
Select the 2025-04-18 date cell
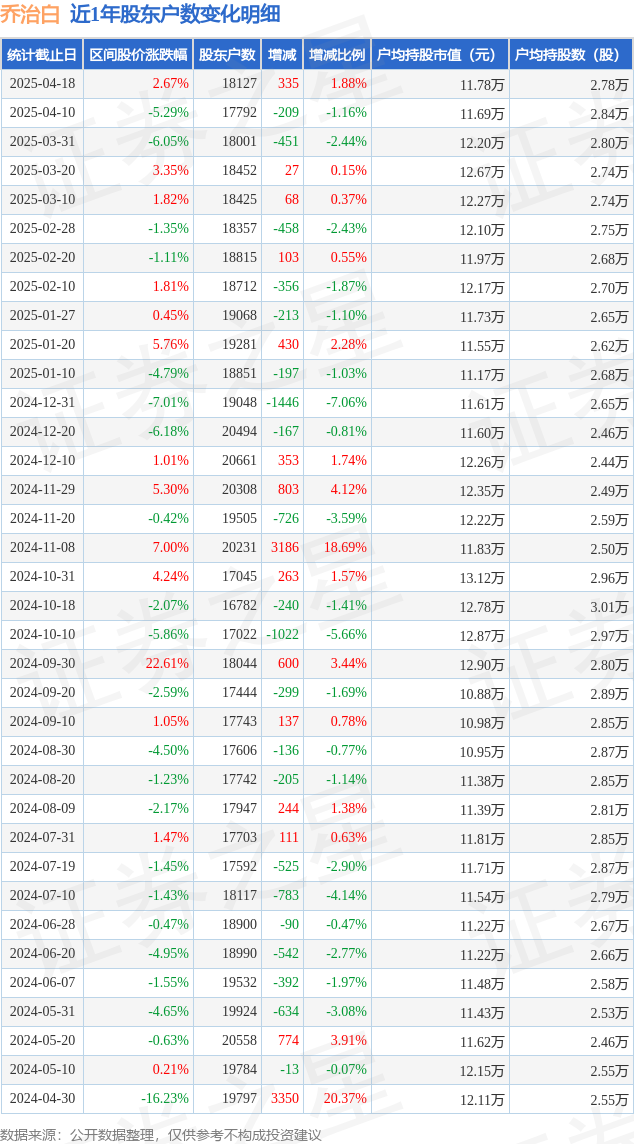coord(42,84)
